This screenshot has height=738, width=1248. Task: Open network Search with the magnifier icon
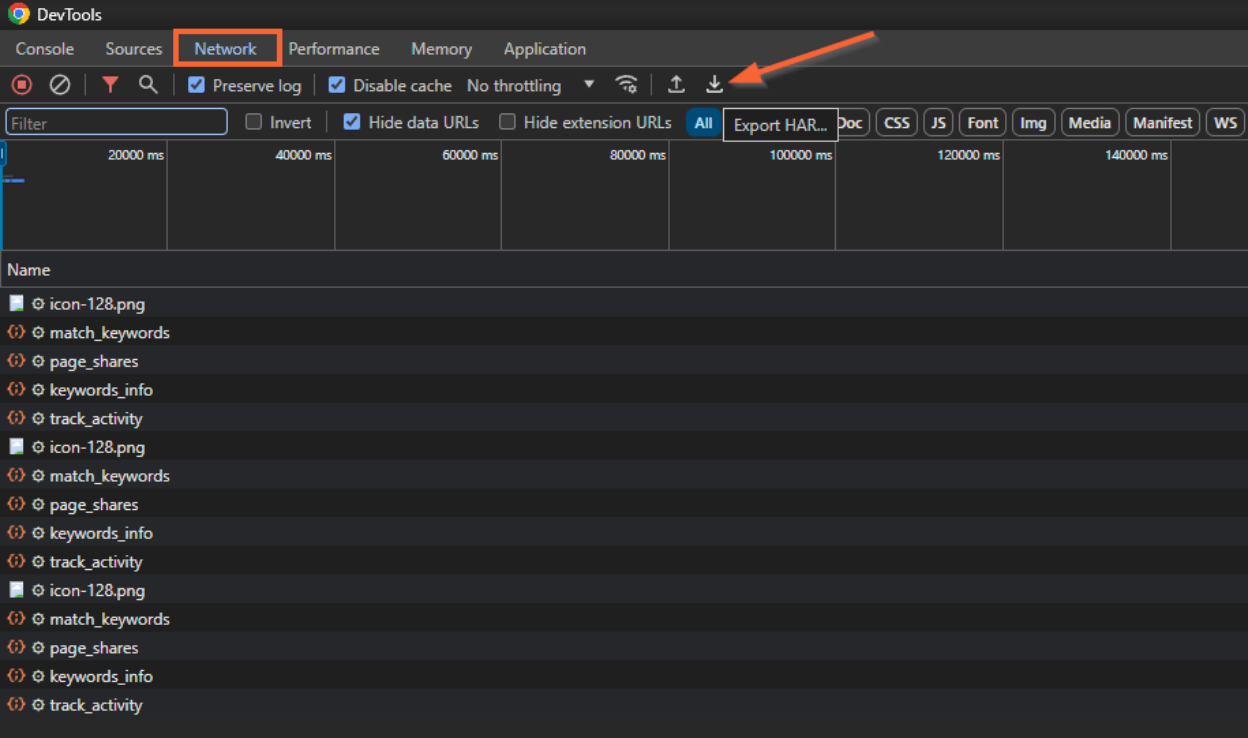148,85
